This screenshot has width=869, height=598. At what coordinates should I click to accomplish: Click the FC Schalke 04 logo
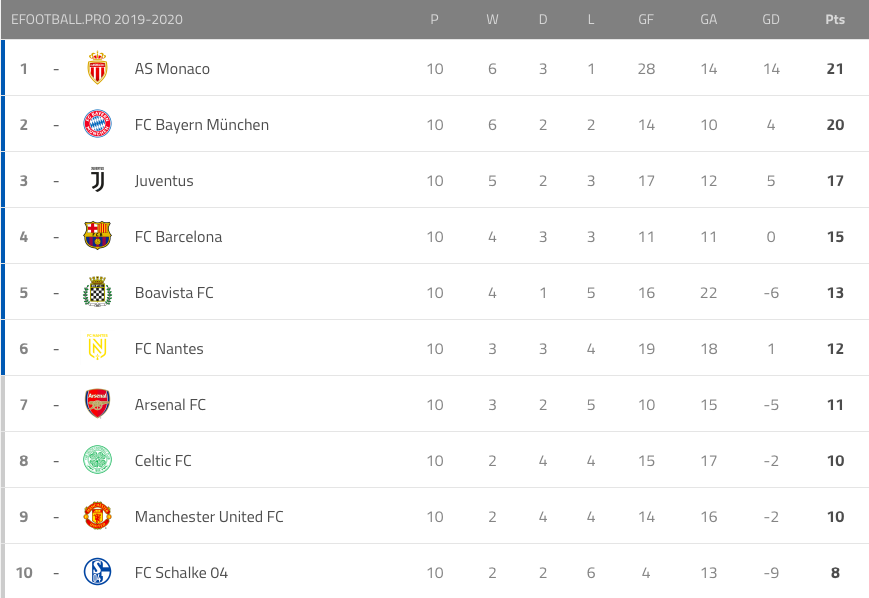97,573
